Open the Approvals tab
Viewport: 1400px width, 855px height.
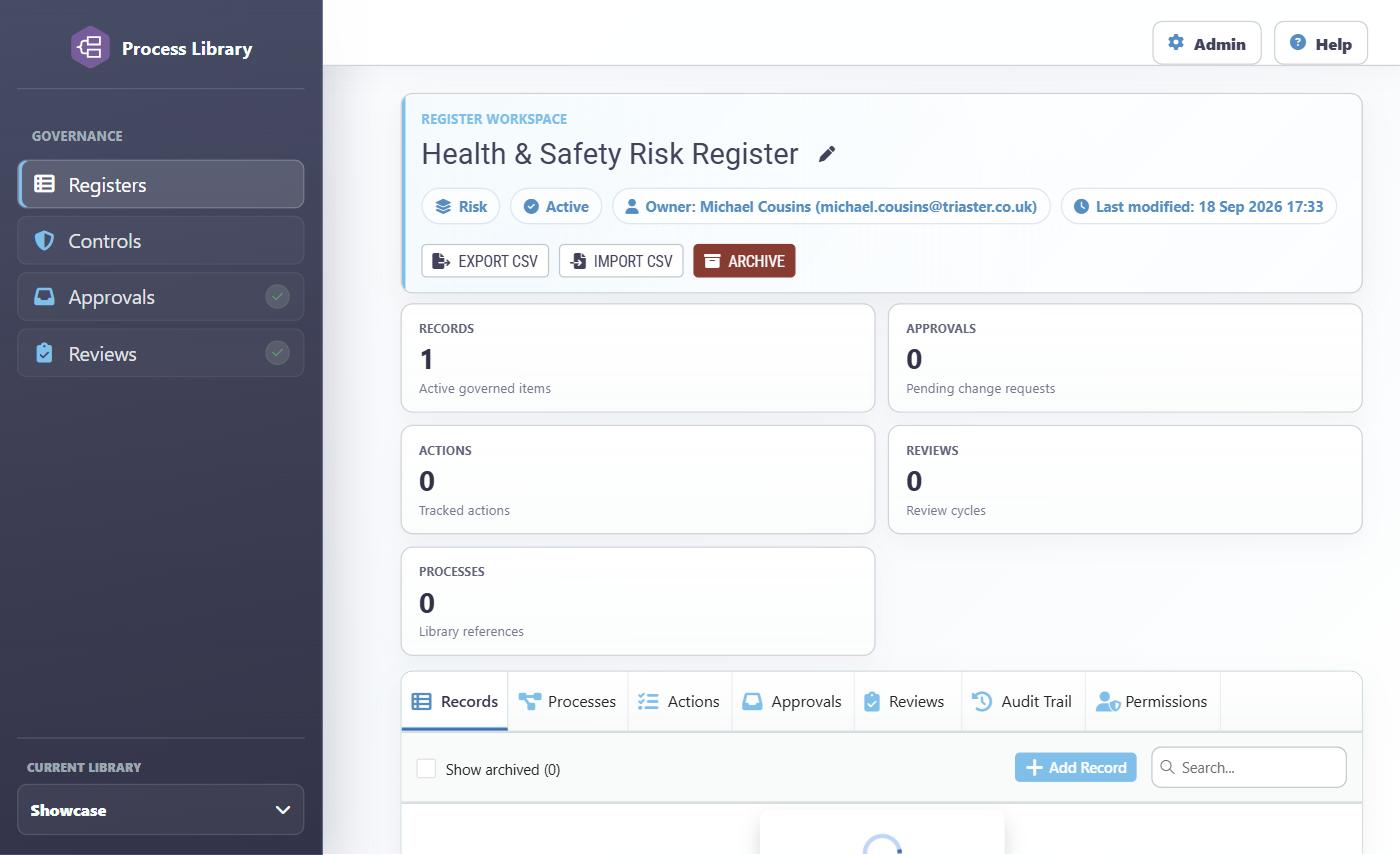tap(793, 702)
